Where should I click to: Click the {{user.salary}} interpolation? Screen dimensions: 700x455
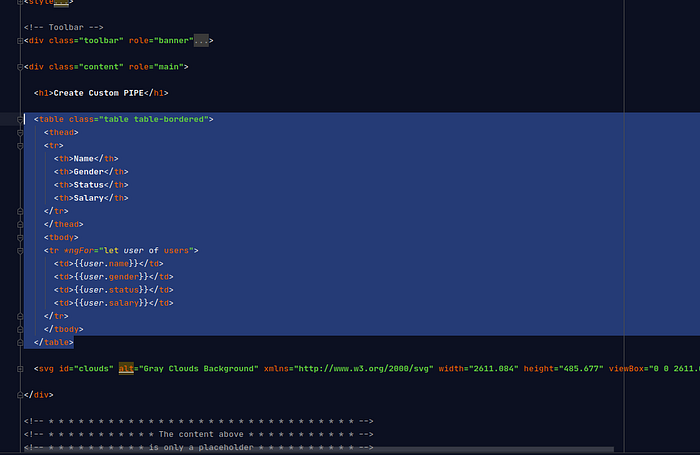111,303
